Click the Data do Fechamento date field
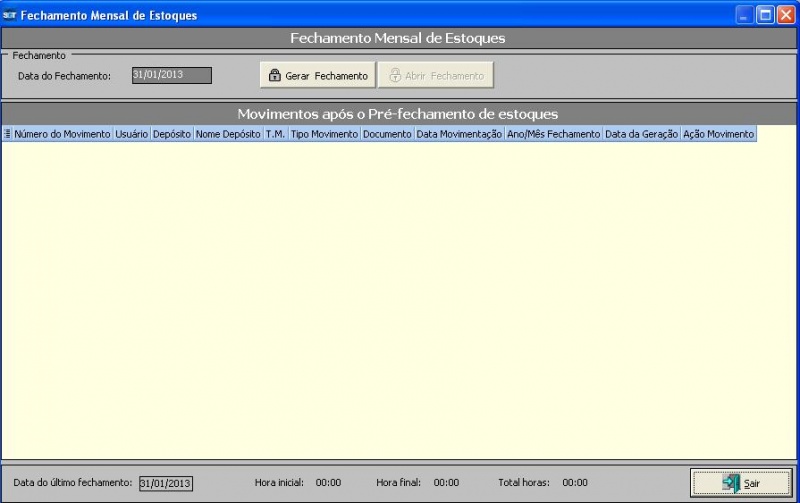Screen dimensions: 800x503 172,75
